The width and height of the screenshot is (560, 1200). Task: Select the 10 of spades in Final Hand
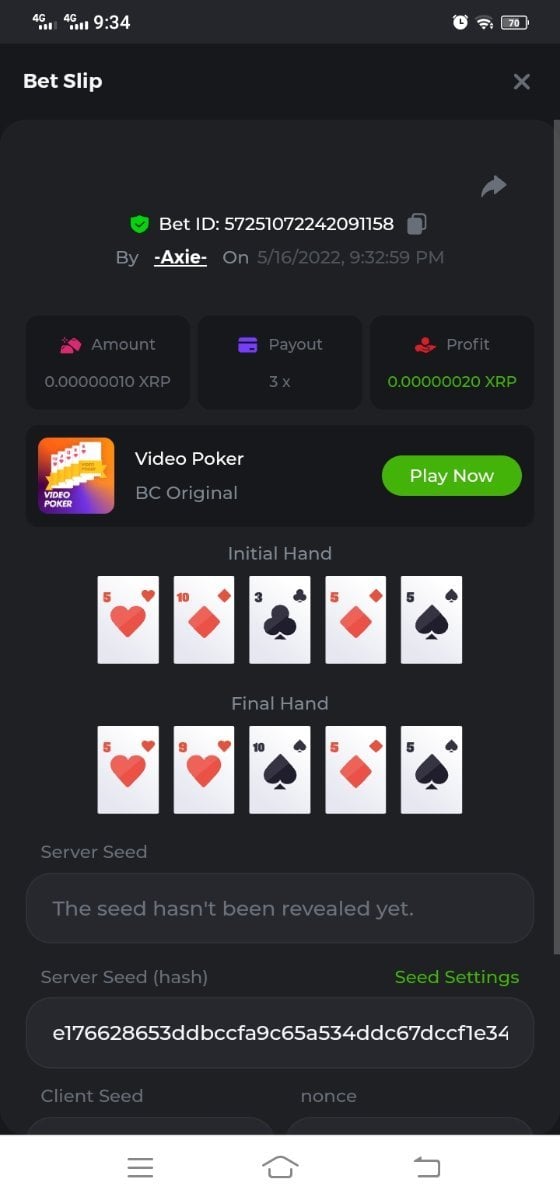click(x=280, y=770)
